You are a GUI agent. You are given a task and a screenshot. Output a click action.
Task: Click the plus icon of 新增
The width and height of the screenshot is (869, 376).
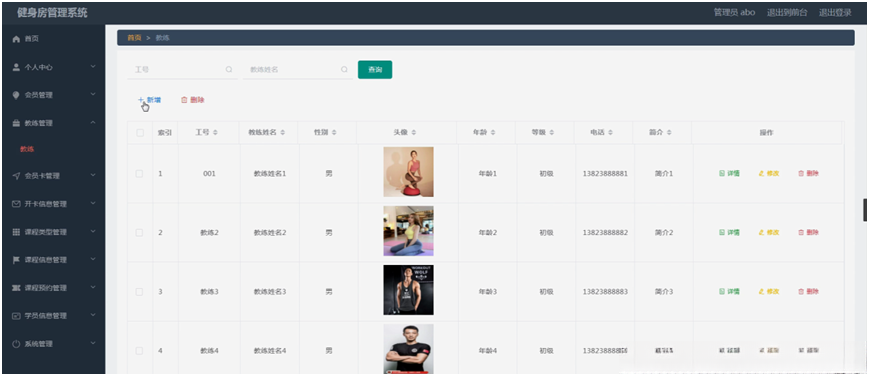pyautogui.click(x=141, y=100)
